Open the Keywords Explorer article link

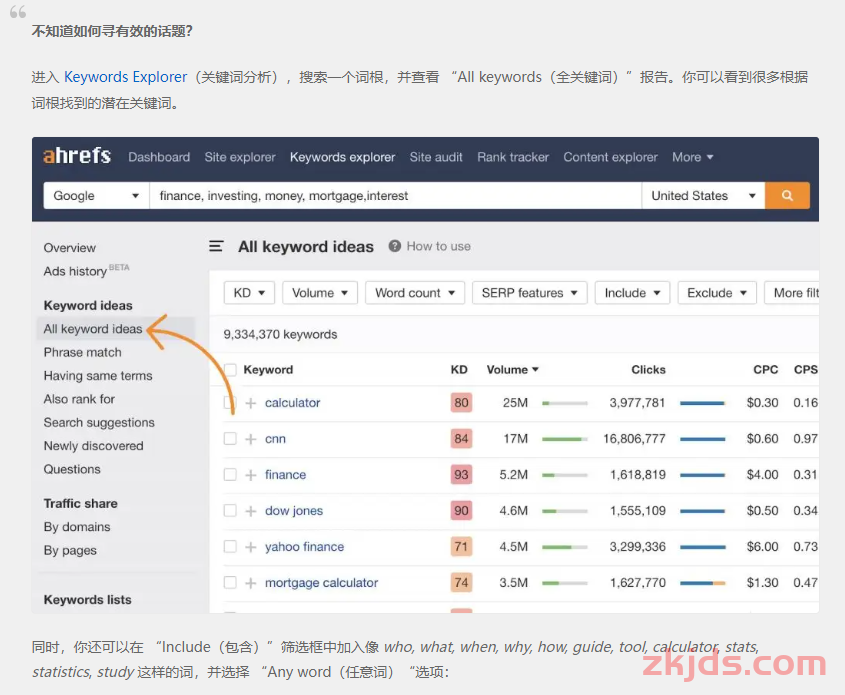[x=126, y=77]
